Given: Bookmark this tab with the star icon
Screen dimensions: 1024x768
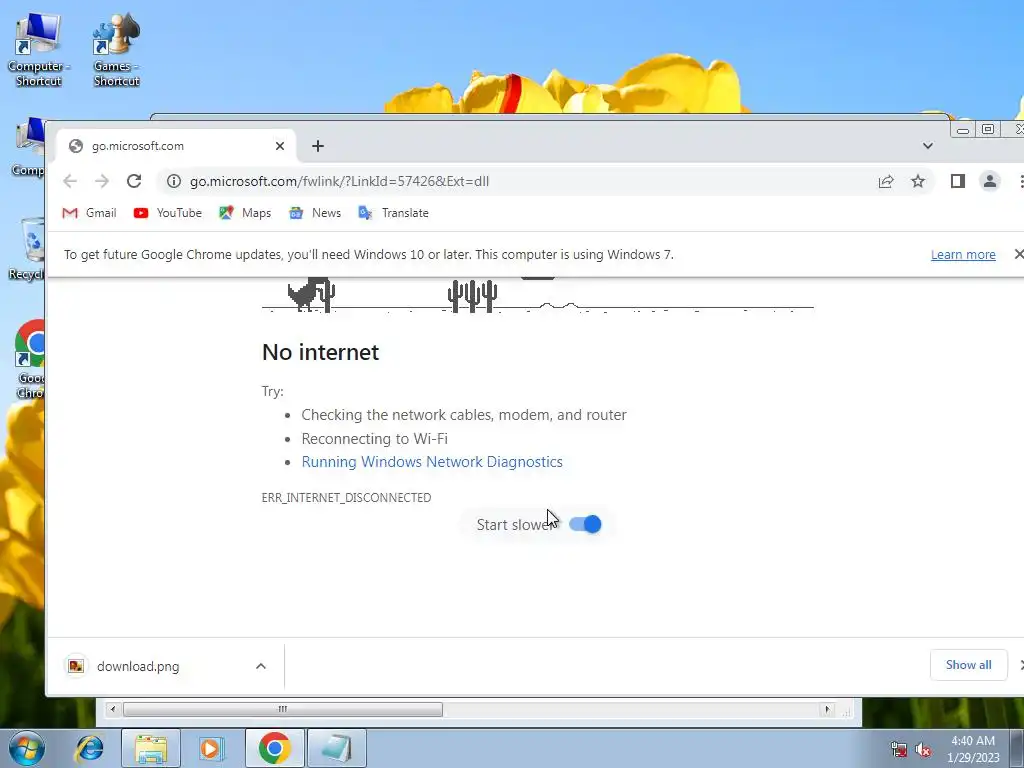Looking at the screenshot, I should 918,182.
